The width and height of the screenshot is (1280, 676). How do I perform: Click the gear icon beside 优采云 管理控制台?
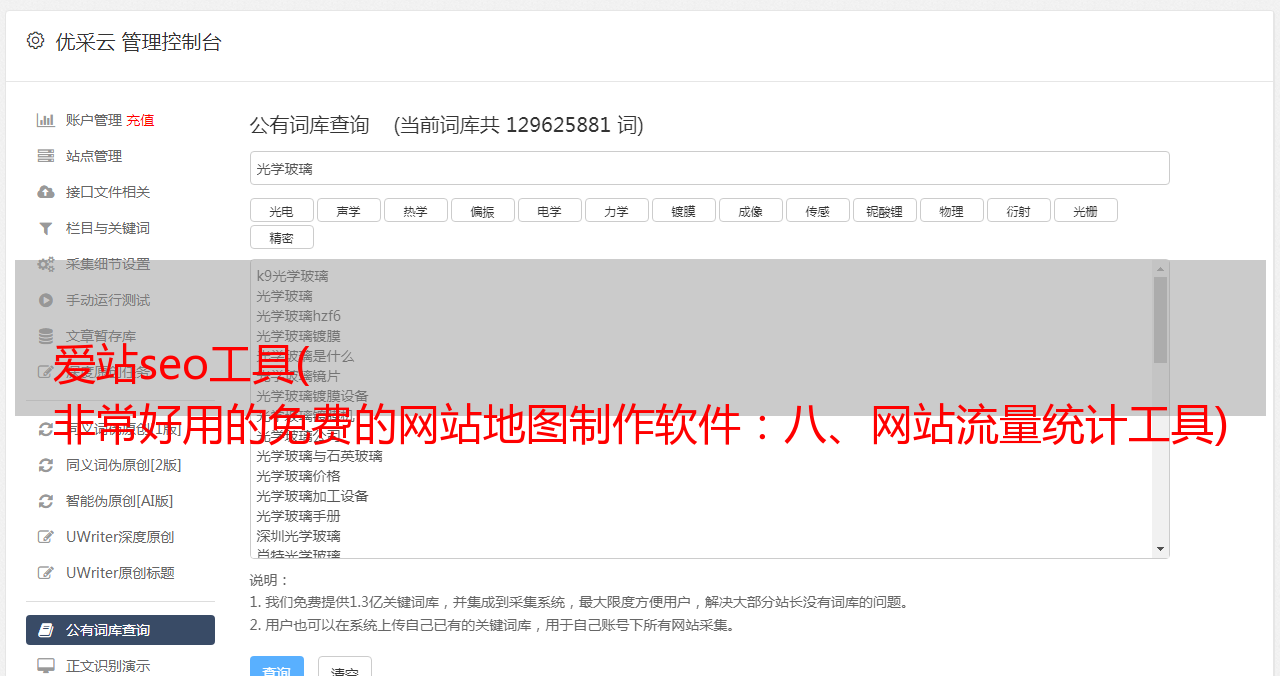[36, 41]
